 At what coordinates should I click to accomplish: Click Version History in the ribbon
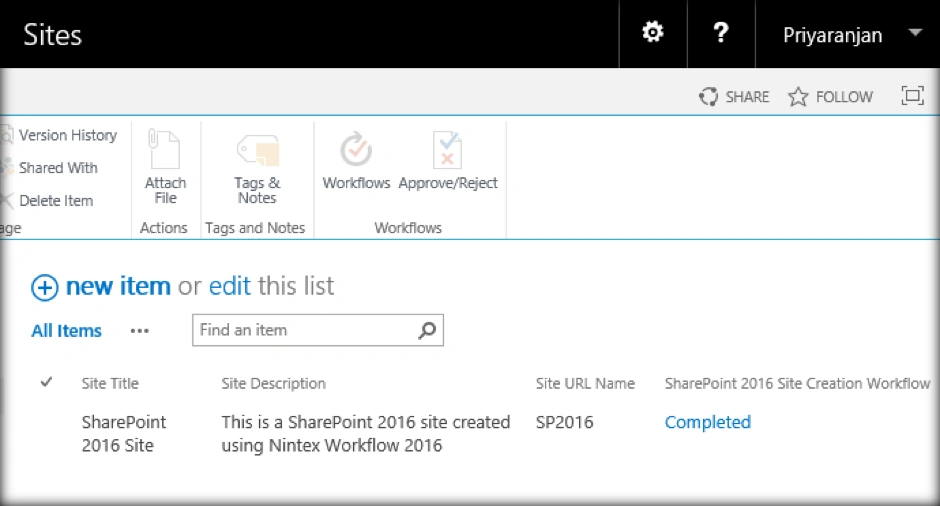67,135
